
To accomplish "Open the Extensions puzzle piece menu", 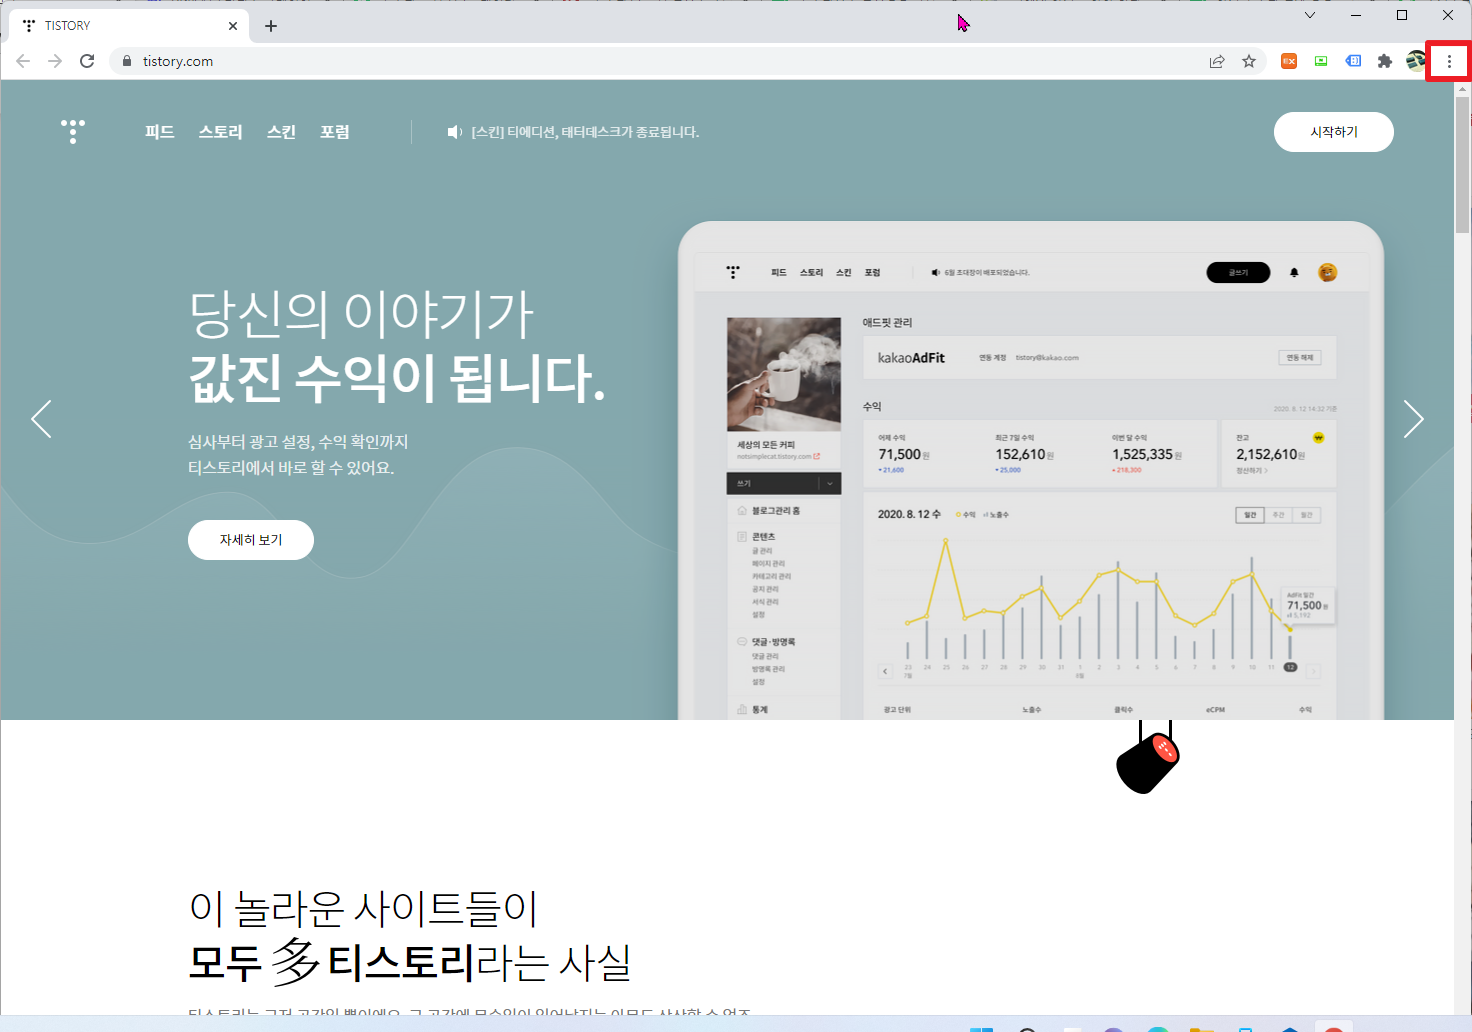I will point(1385,61).
